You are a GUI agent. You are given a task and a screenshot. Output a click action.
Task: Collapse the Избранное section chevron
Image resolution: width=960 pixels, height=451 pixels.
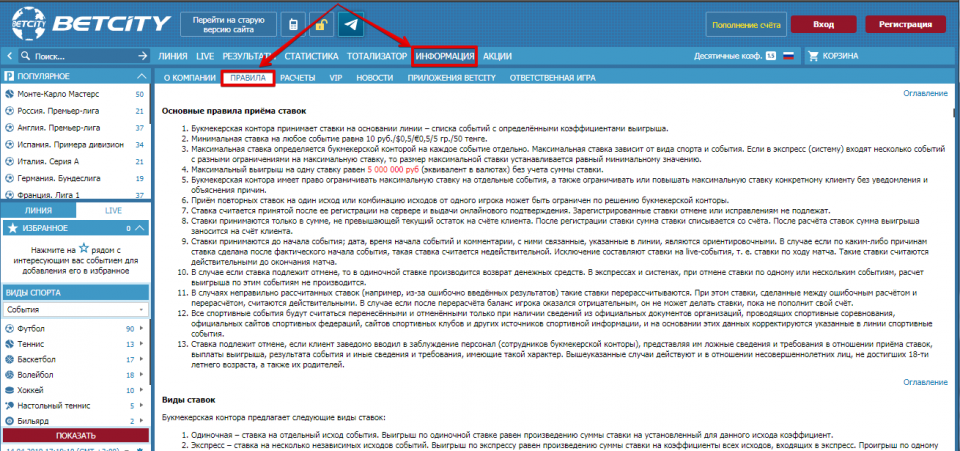coord(140,229)
